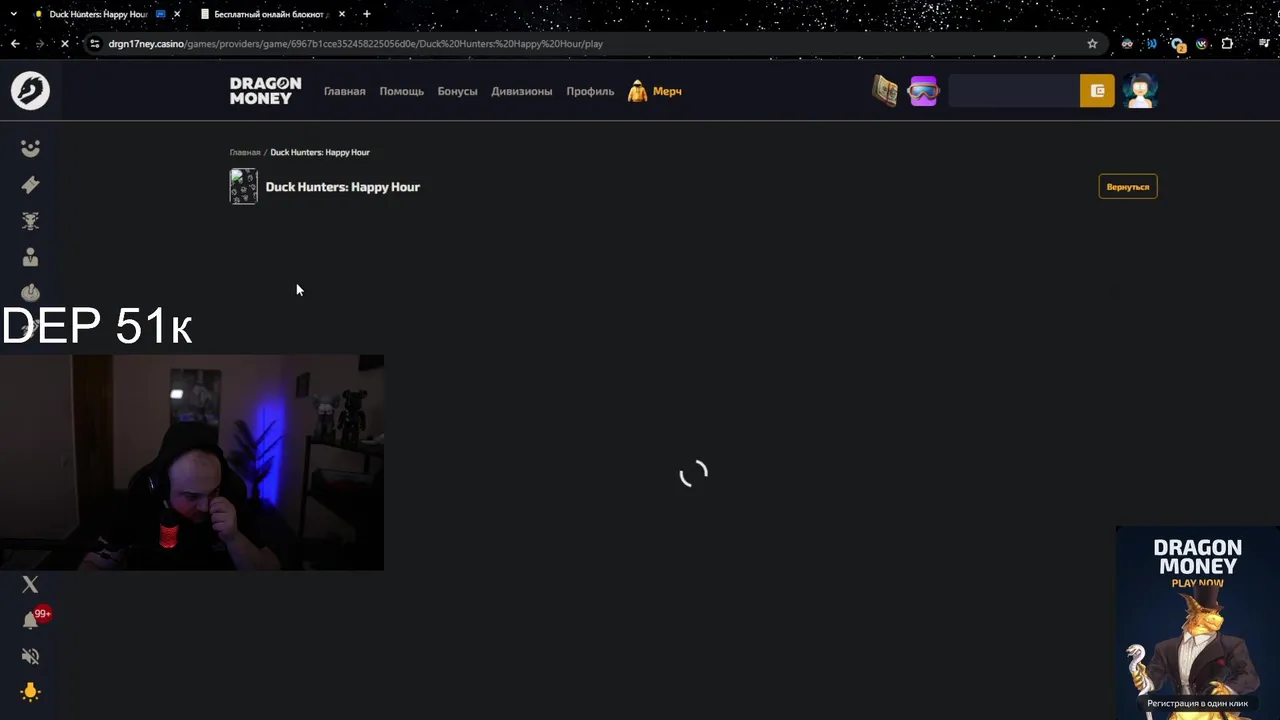
Task: Open the hooded Мерч mascot icon
Action: tap(637, 91)
